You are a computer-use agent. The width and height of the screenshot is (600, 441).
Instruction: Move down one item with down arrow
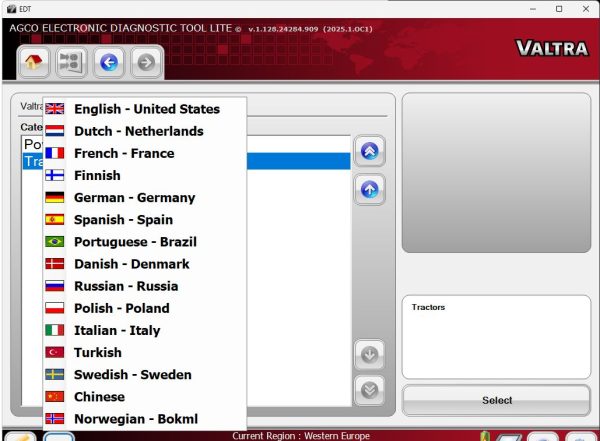(369, 354)
